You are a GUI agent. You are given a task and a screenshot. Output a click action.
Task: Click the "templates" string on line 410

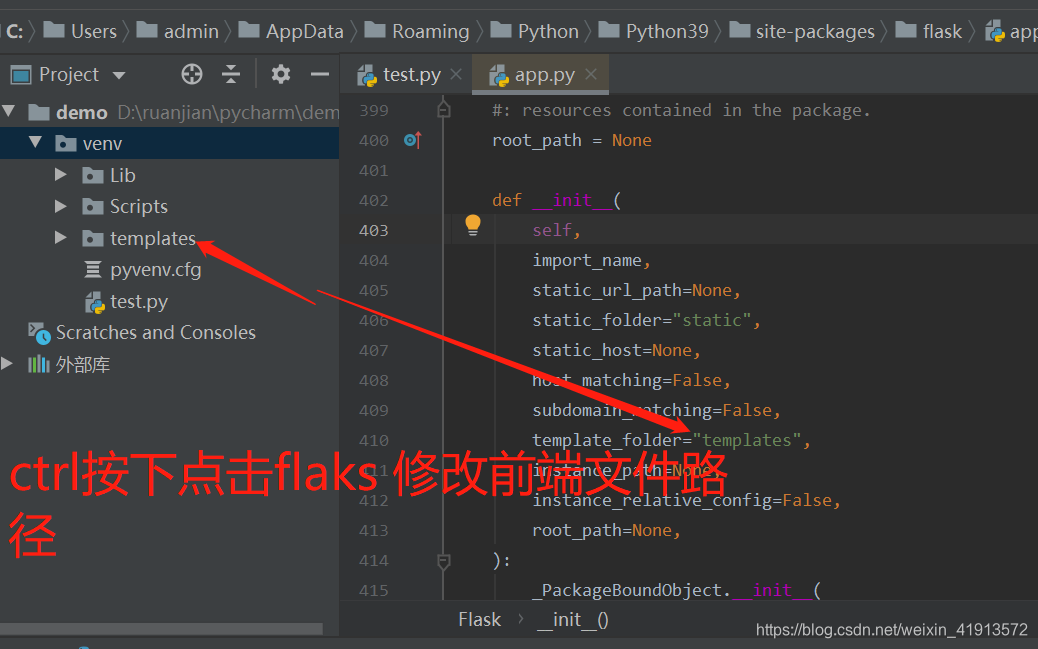(x=747, y=440)
